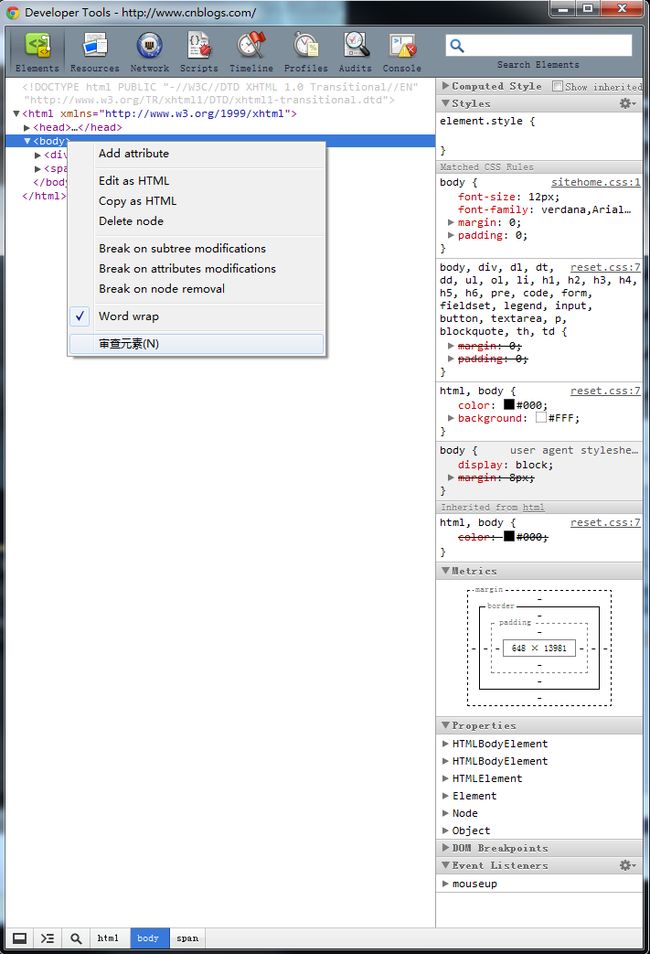Expand the DOM Breakpoints section
Screen dimensions: 650x954
coord(446,848)
